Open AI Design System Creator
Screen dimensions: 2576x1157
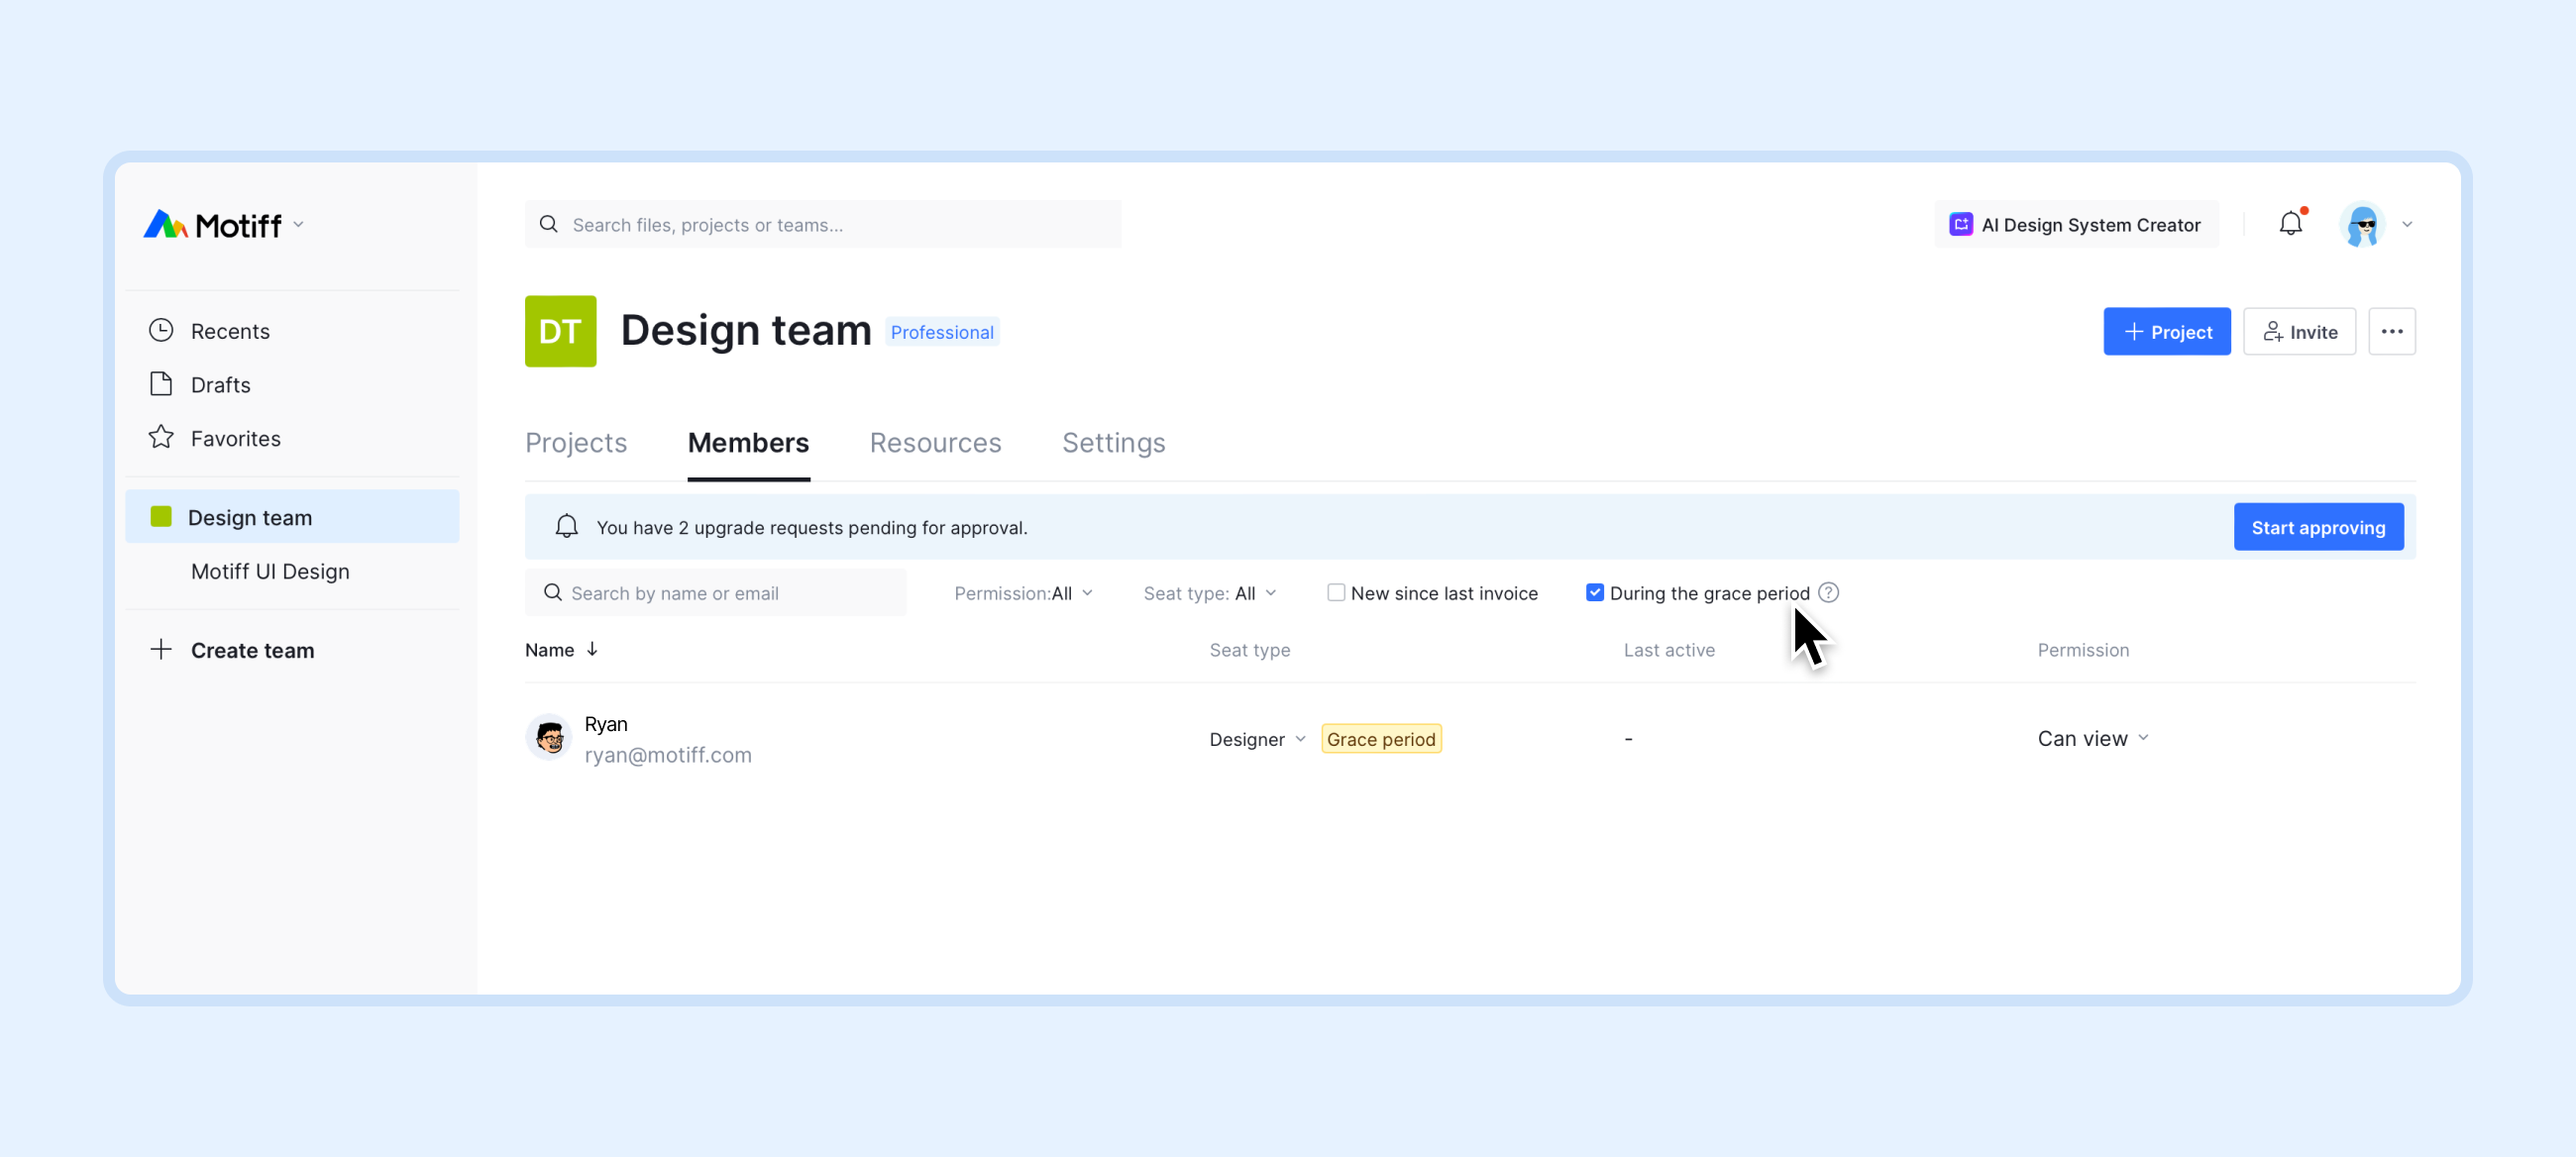tap(2075, 224)
